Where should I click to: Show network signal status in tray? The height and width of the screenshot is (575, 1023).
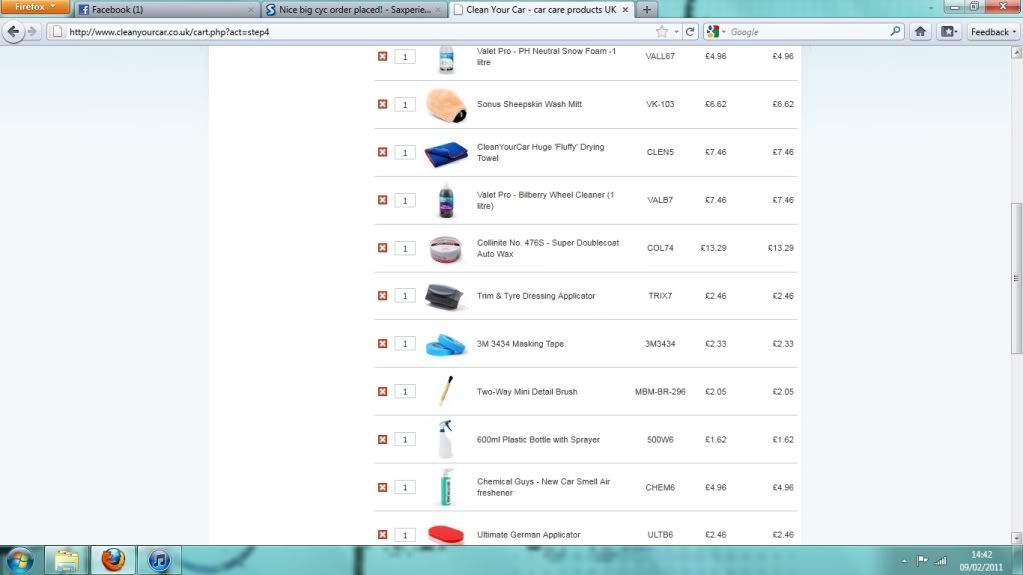(941, 560)
